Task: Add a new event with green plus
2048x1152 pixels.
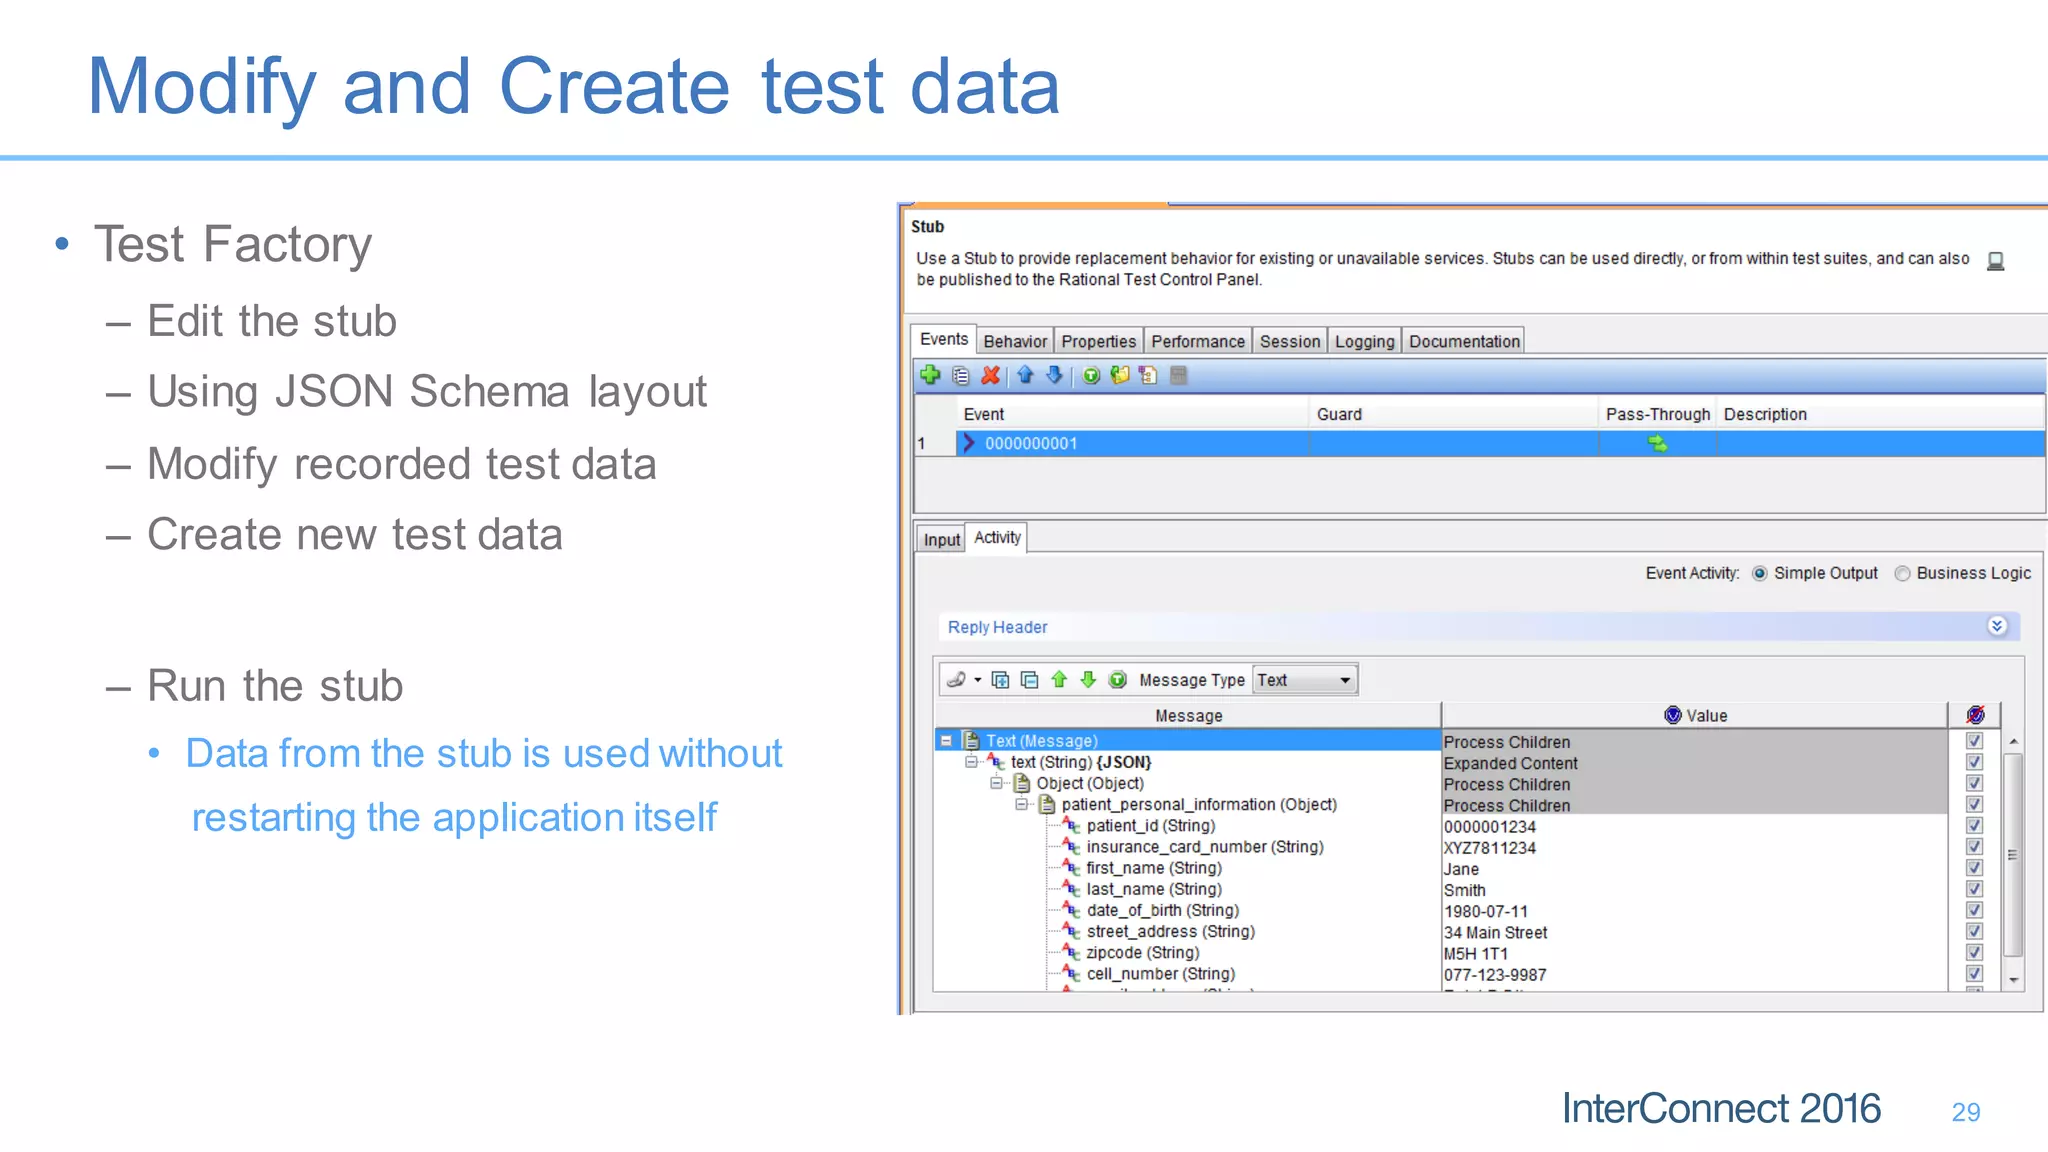Action: [x=930, y=375]
